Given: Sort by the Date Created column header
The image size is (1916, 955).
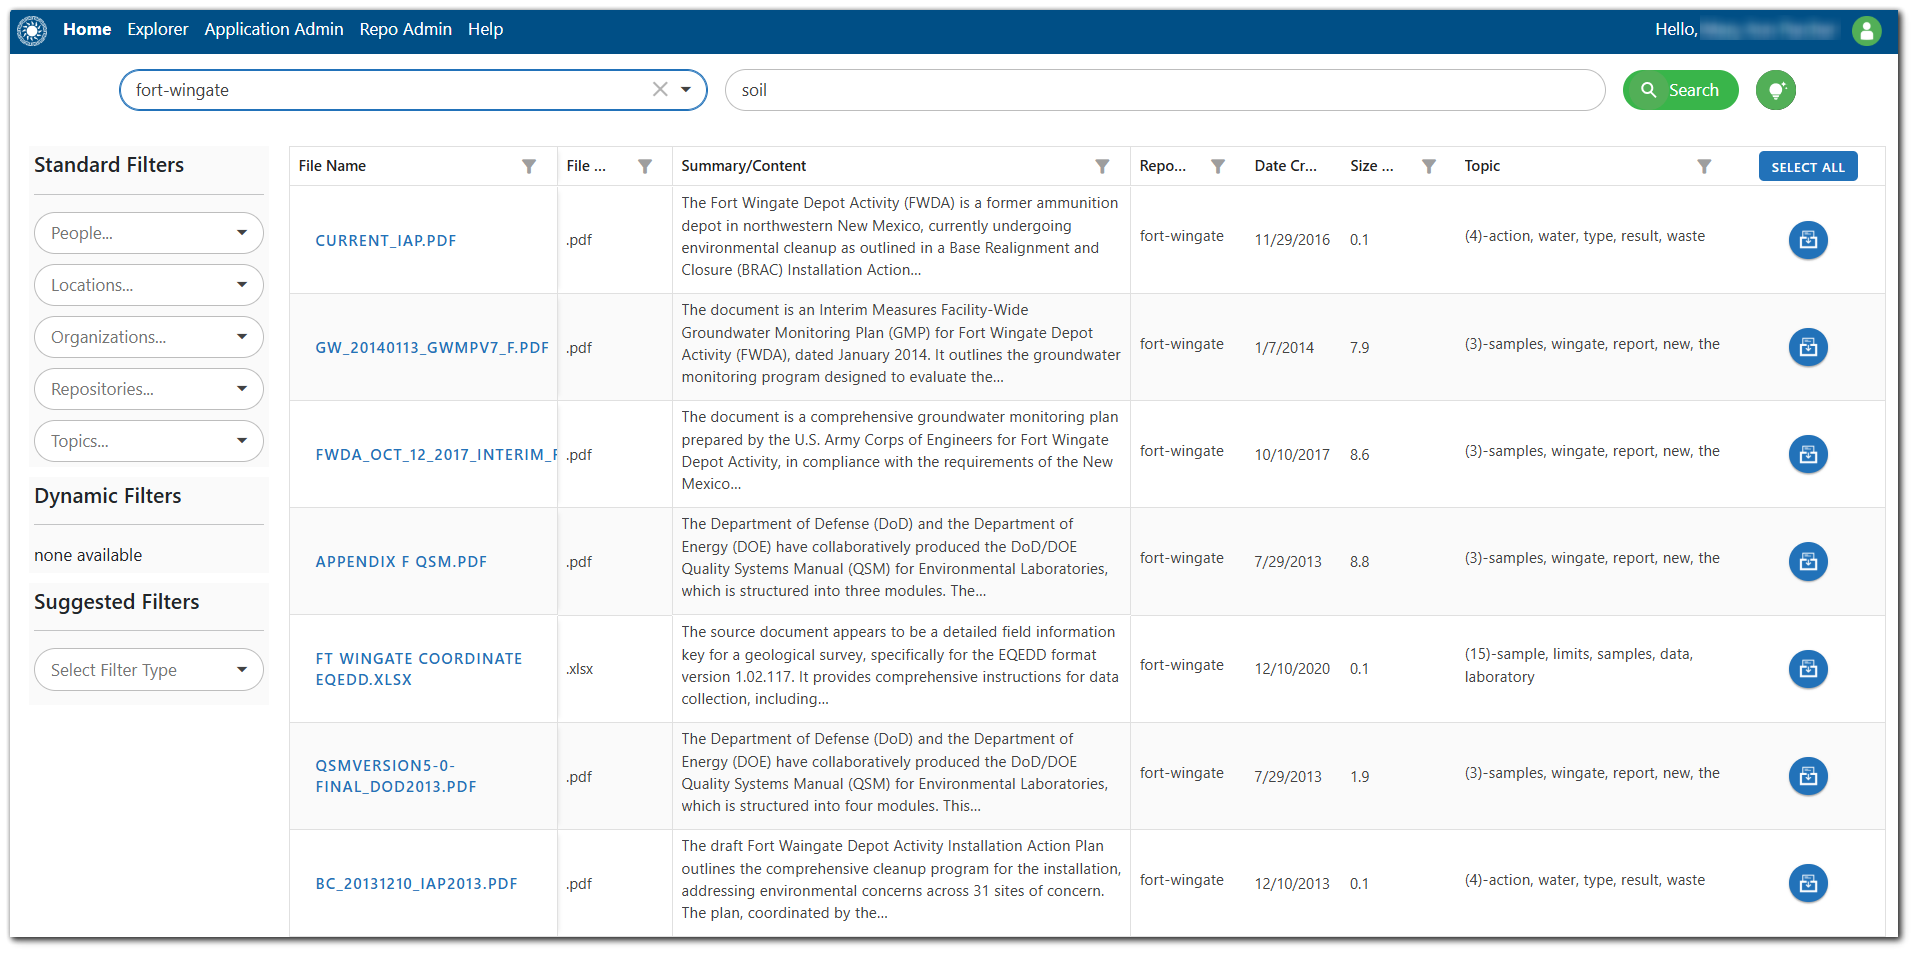Looking at the screenshot, I should 1286,166.
